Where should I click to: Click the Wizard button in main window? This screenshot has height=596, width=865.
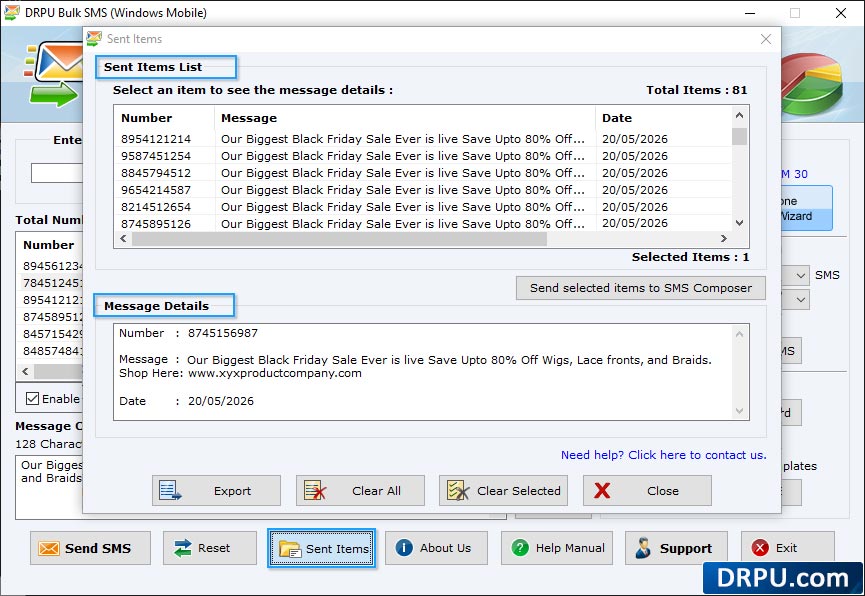(x=806, y=208)
